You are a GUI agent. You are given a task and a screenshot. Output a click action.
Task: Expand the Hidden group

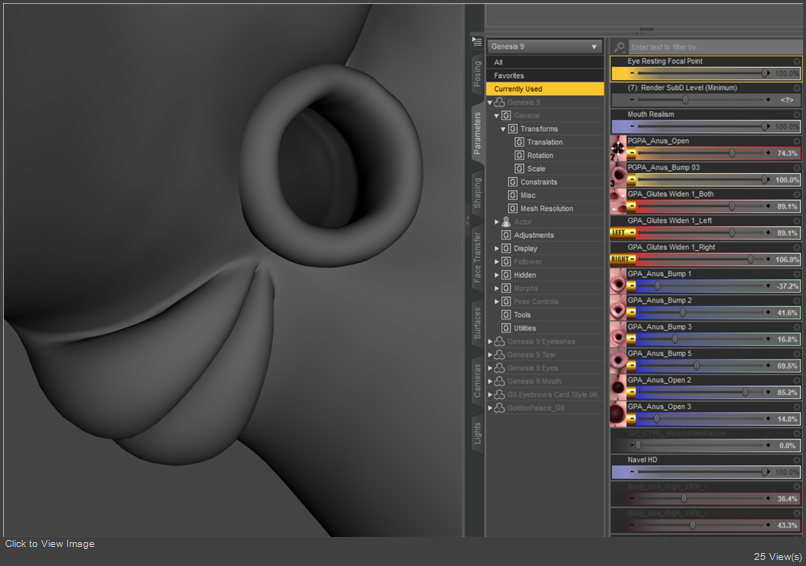pyautogui.click(x=497, y=275)
